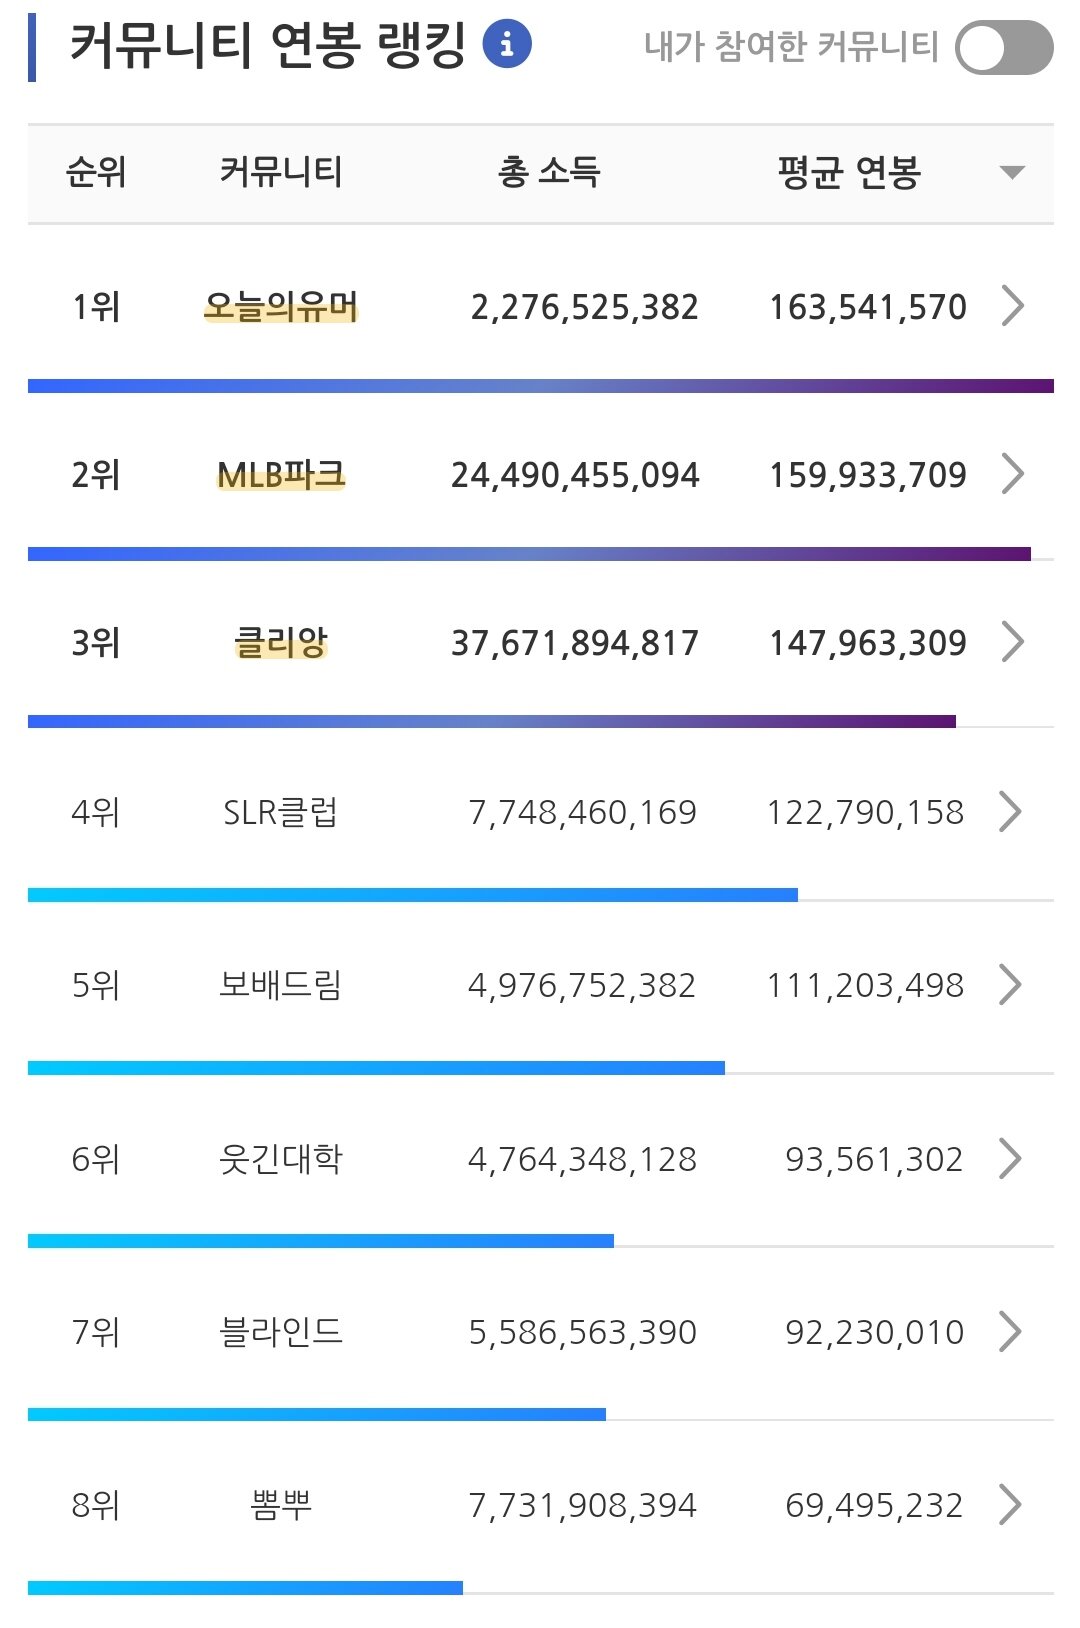Open the chevron for 웃긴대학 row
Viewport: 1080px width, 1628px height.
pyautogui.click(x=1010, y=1159)
